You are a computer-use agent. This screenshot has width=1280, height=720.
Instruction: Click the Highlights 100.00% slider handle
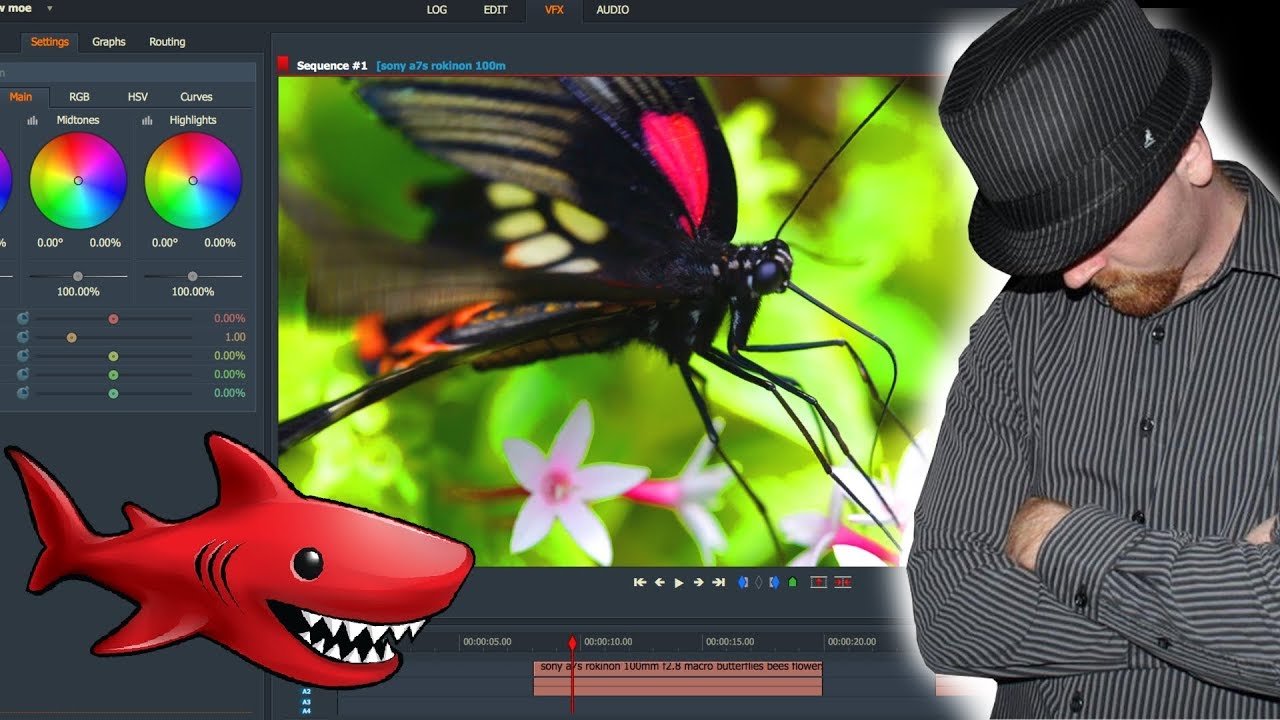192,276
